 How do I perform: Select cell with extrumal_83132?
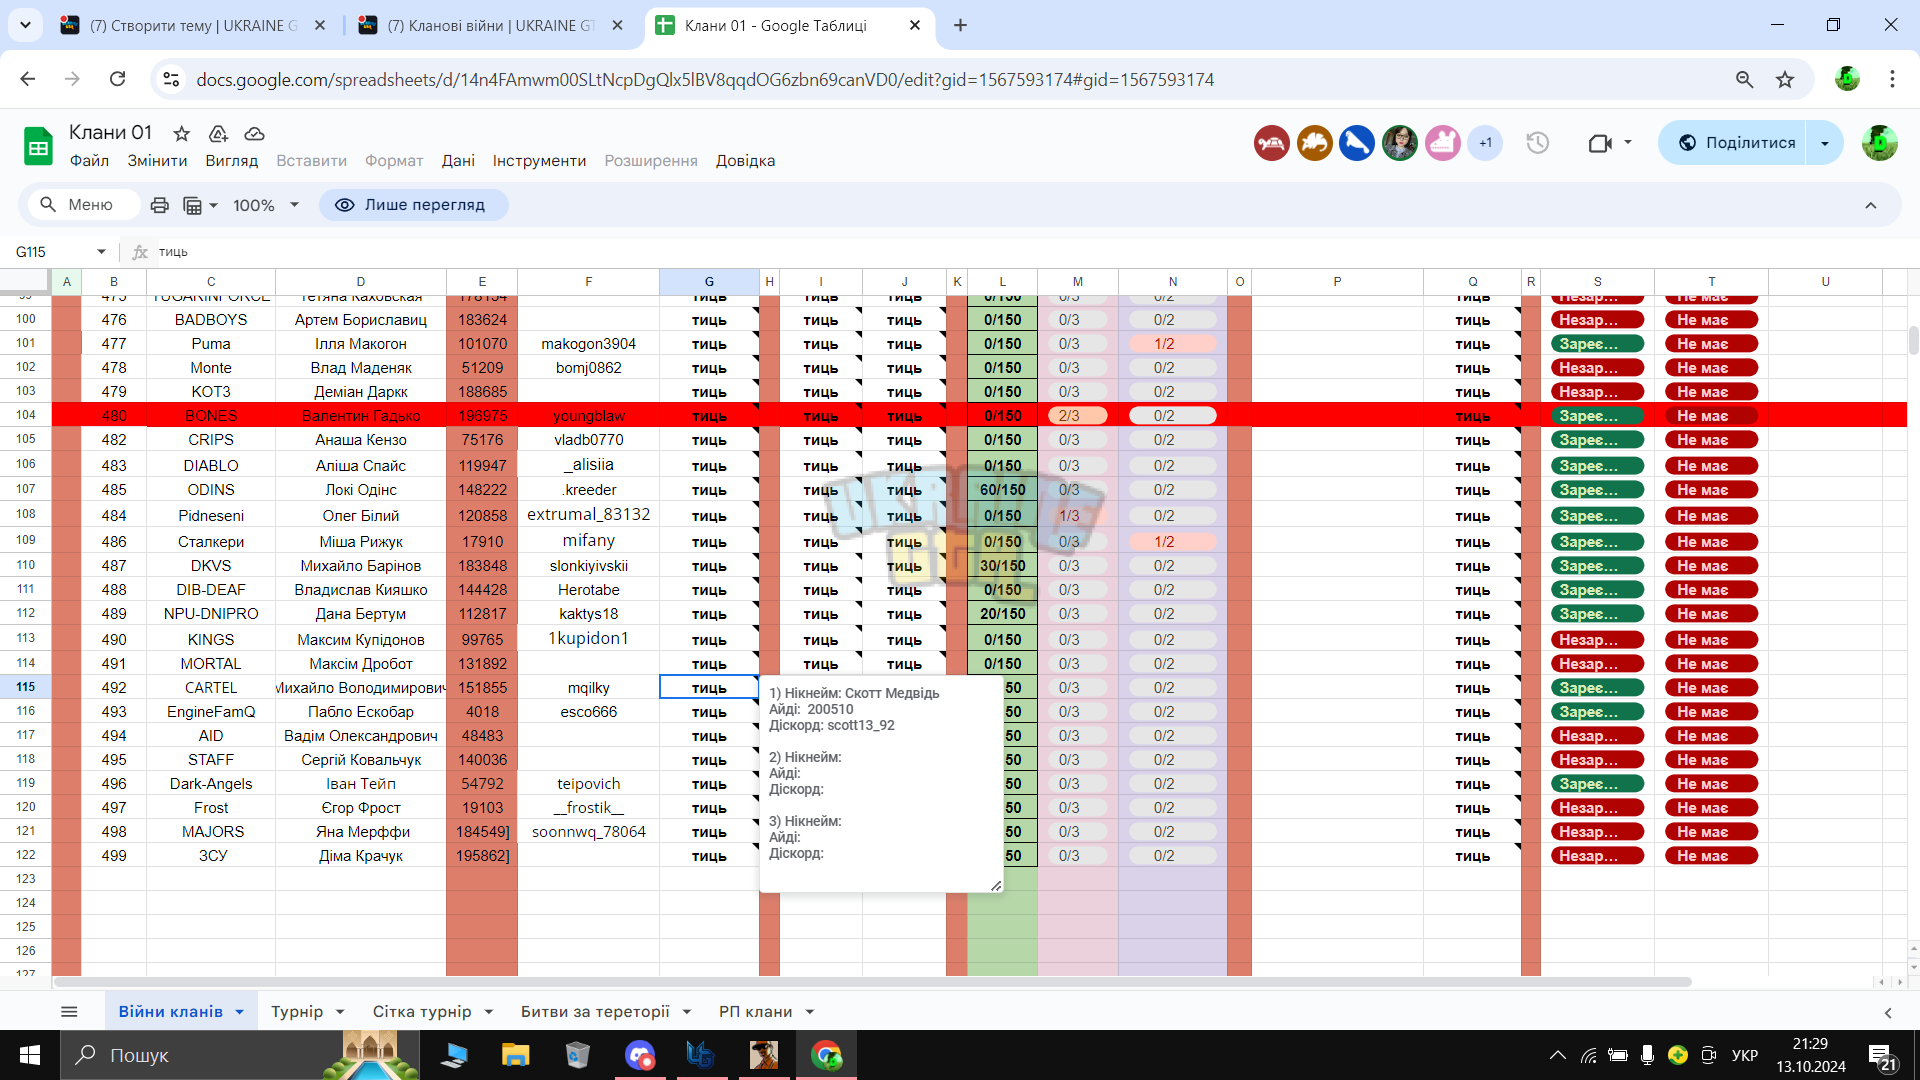[x=588, y=515]
